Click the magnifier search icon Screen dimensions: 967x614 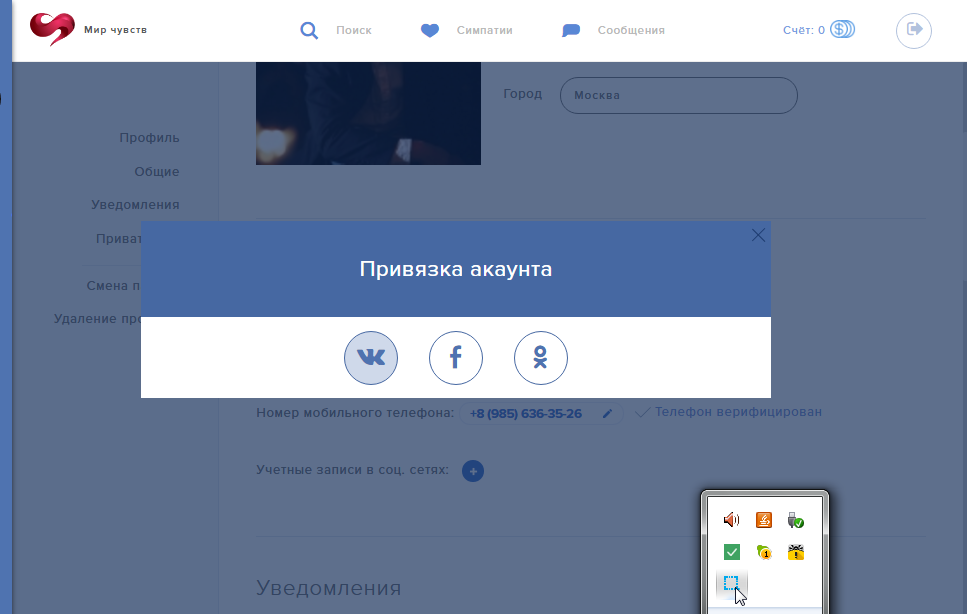coord(309,30)
